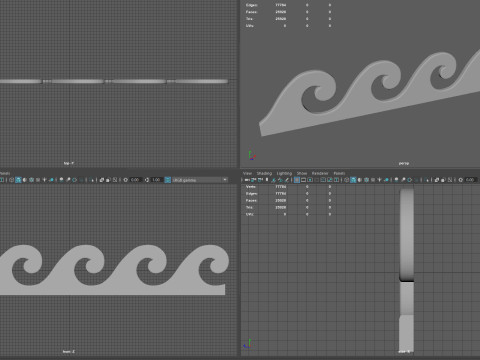
Task: Select Smooth Shade All in front panel
Action: coord(18,180)
